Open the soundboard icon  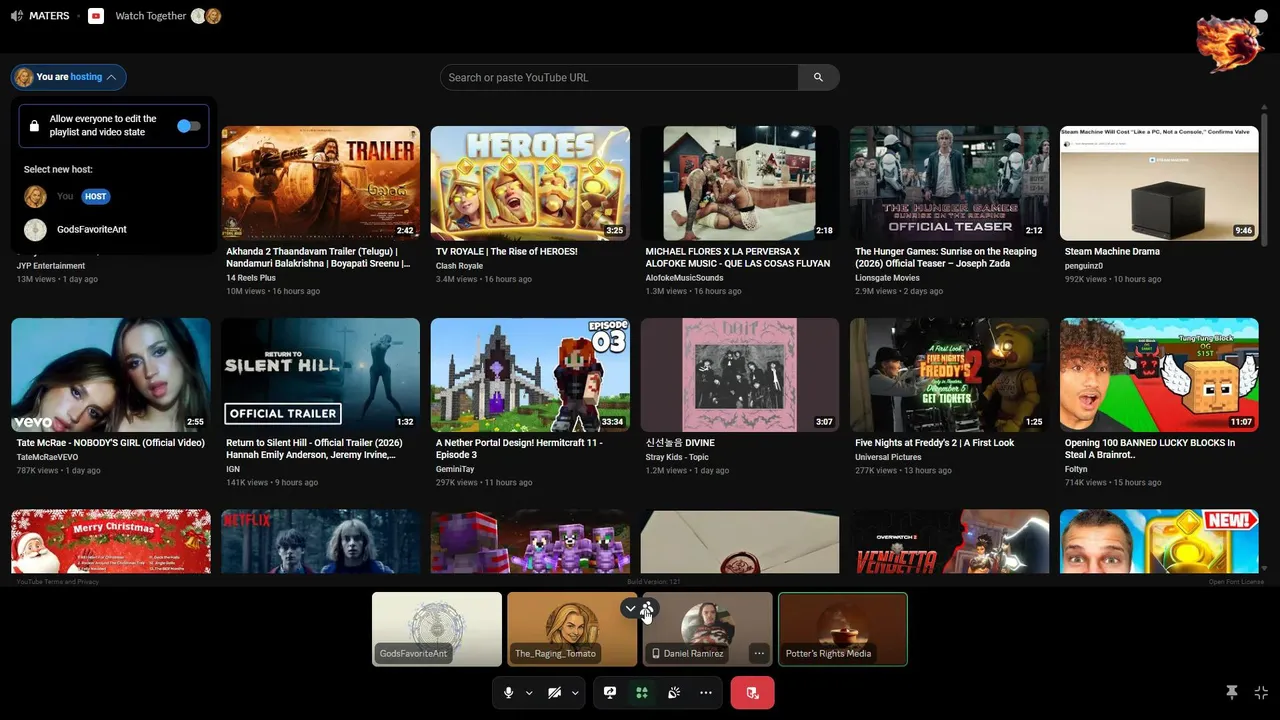tap(674, 693)
